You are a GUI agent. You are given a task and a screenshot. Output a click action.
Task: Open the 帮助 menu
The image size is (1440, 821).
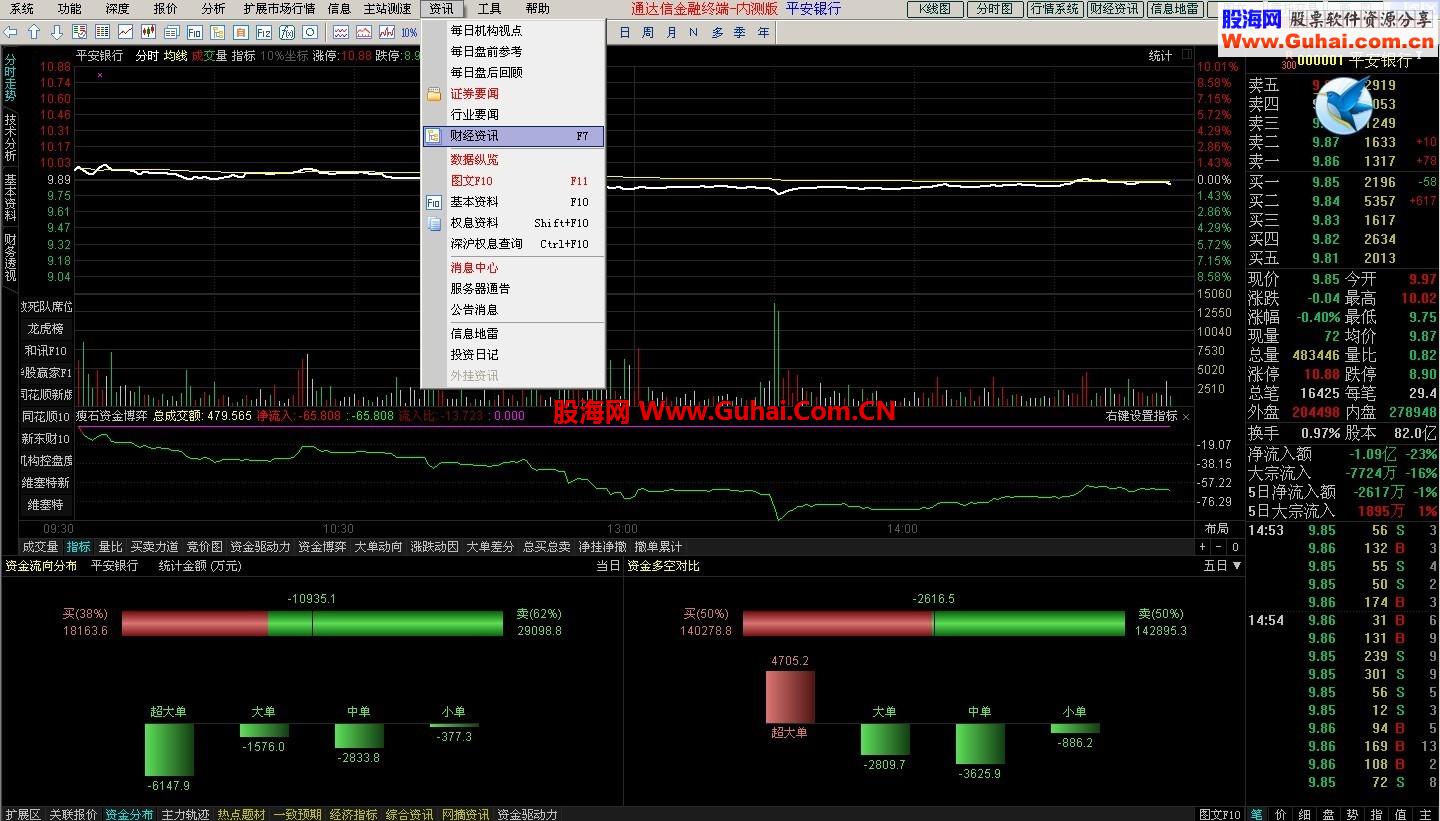(537, 9)
